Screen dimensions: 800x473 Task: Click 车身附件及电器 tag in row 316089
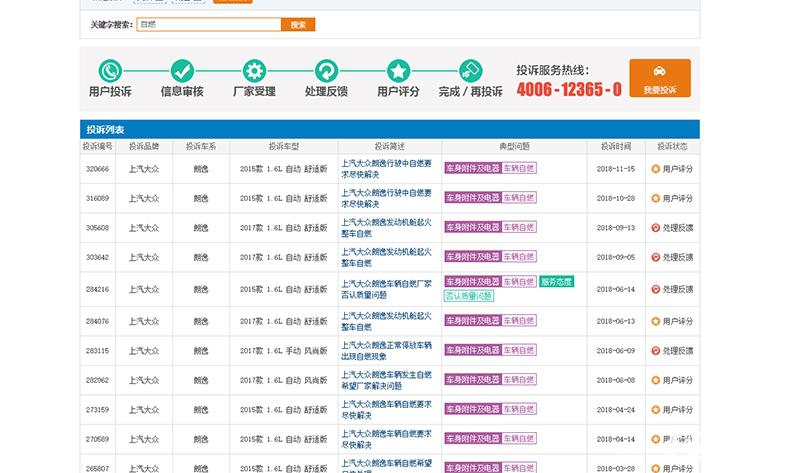471,198
